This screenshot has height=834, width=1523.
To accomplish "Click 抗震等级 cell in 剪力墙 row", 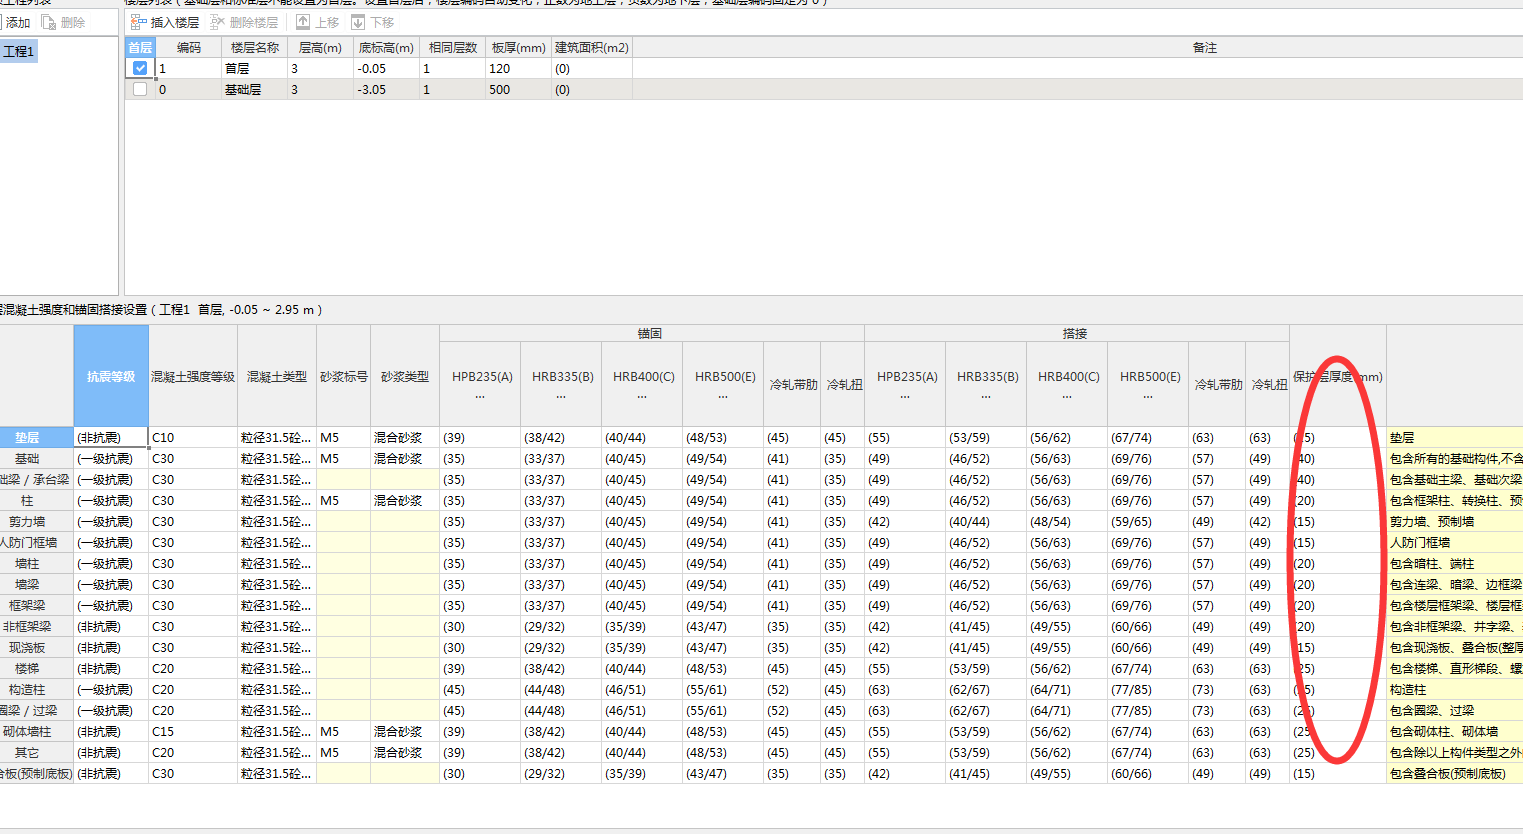I will pyautogui.click(x=111, y=521).
